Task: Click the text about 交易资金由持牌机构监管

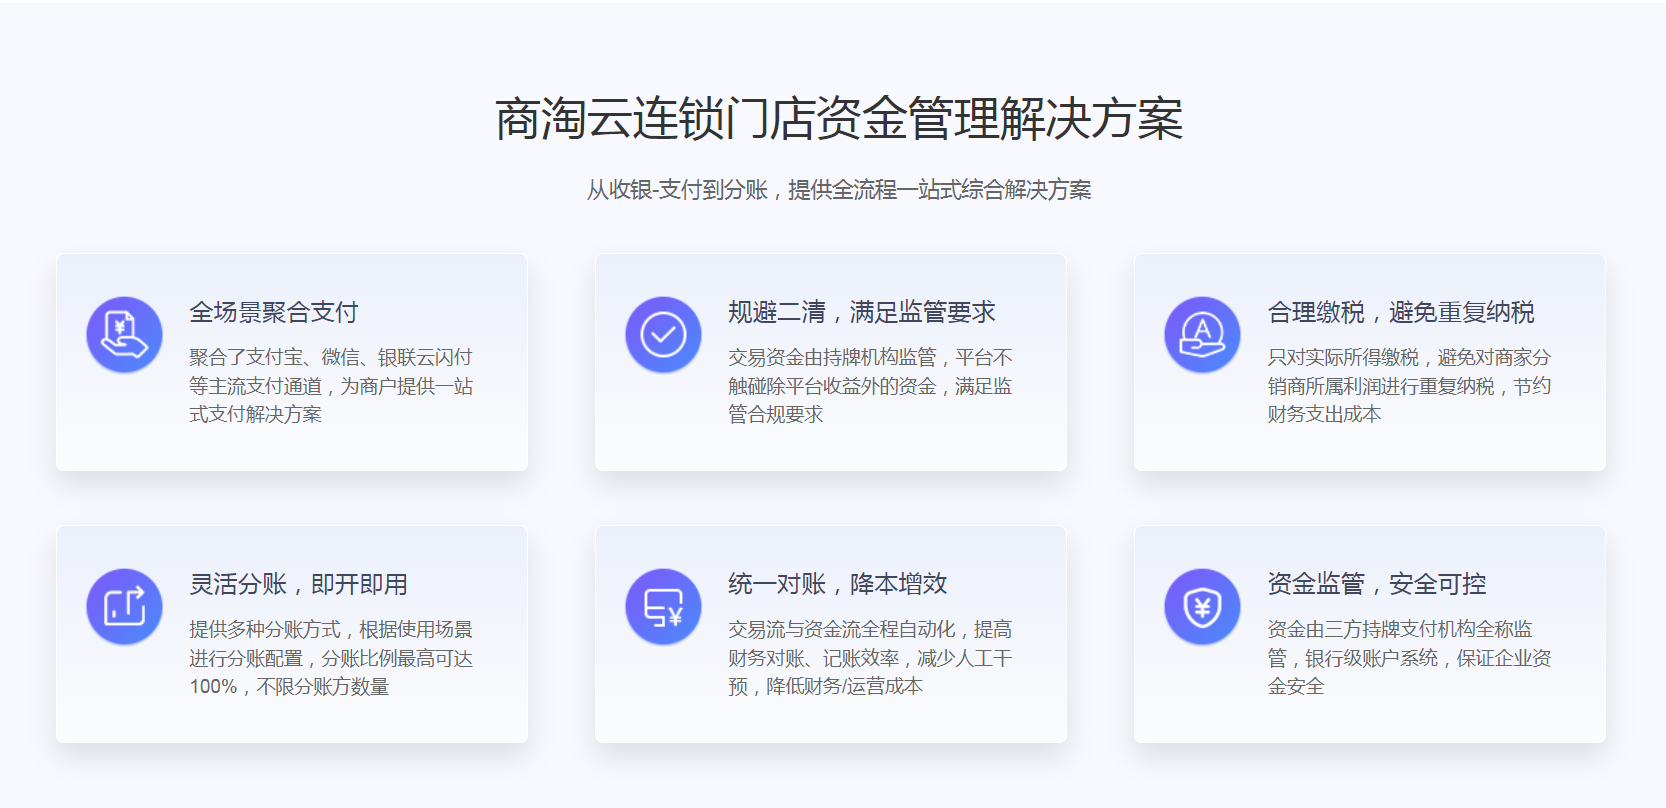Action: point(869,386)
